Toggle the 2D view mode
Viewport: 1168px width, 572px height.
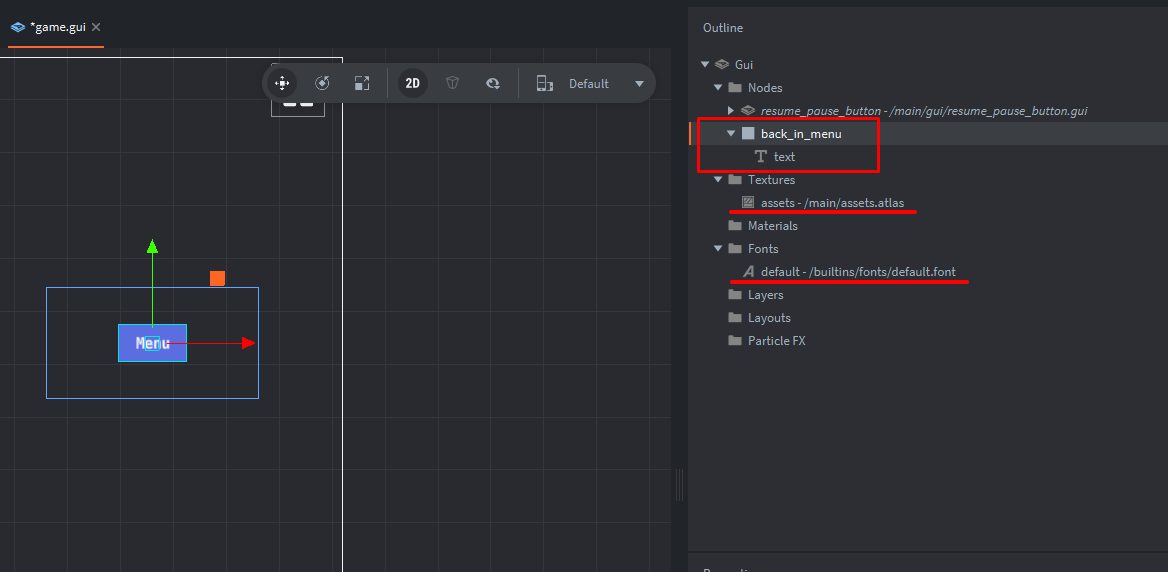pos(412,84)
